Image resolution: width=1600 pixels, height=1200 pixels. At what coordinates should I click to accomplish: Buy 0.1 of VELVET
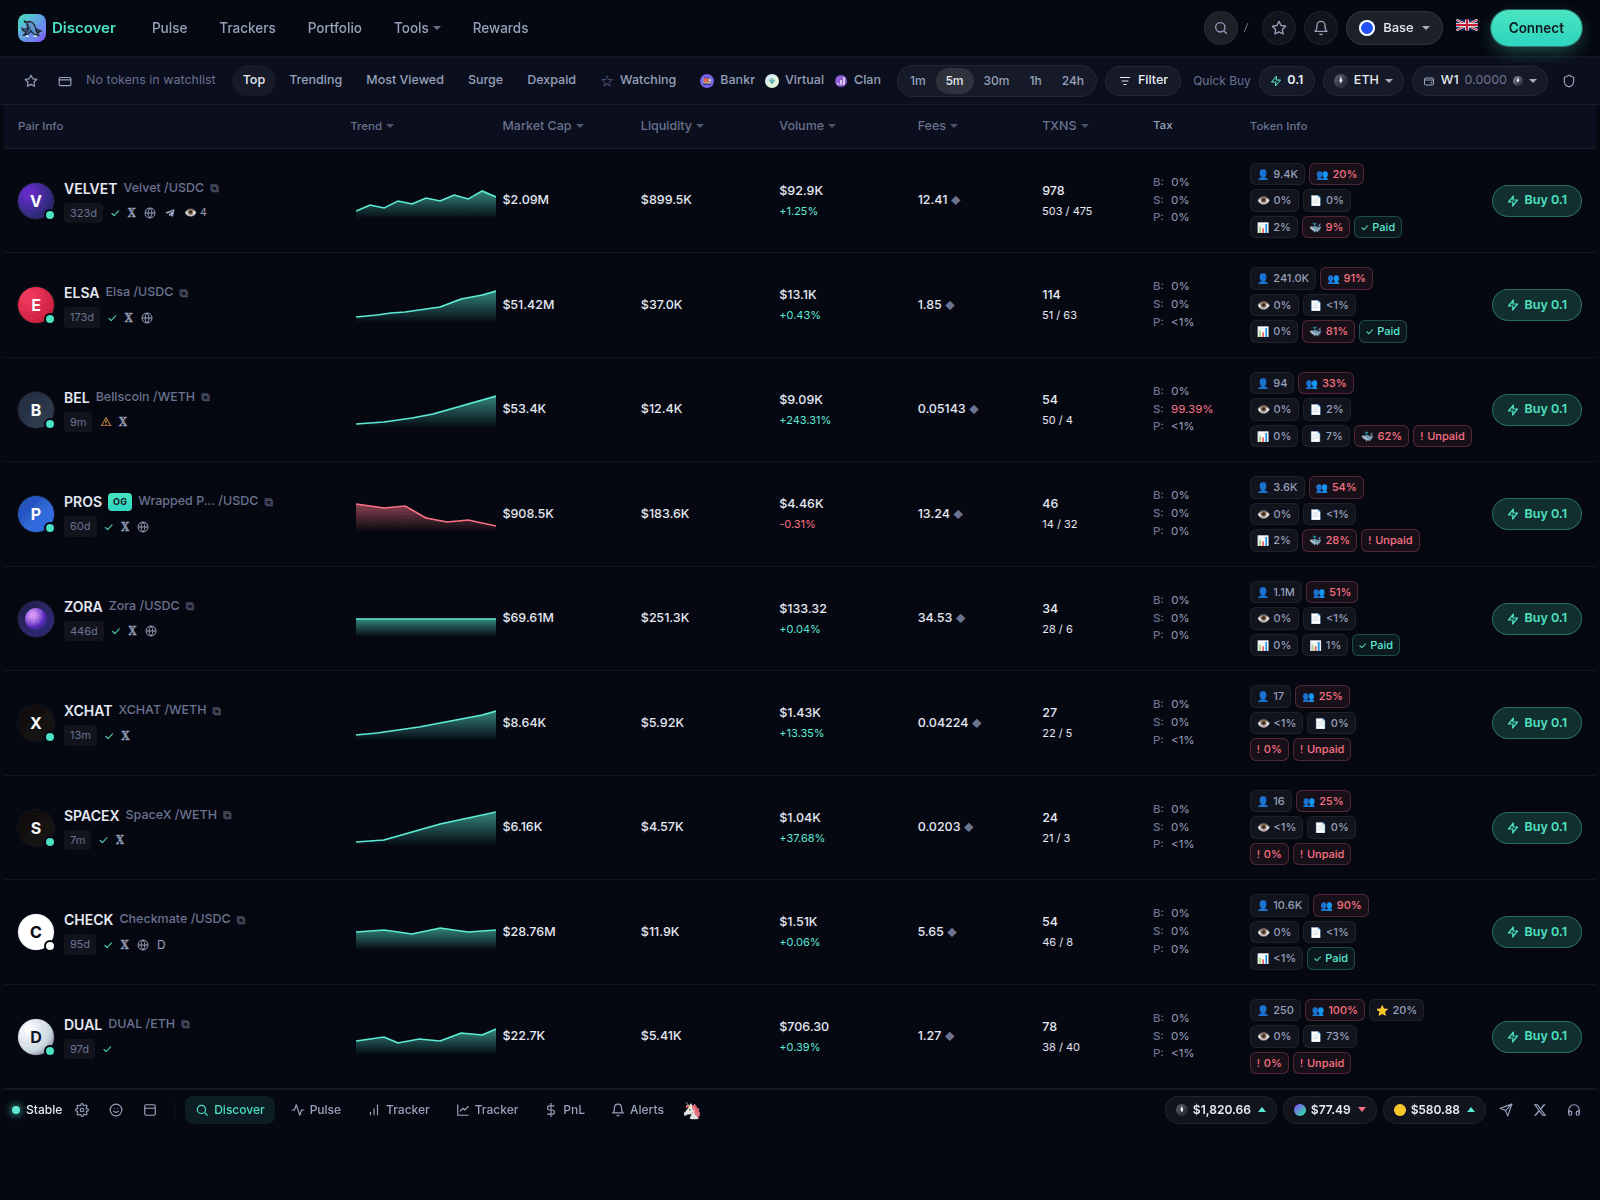1537,201
